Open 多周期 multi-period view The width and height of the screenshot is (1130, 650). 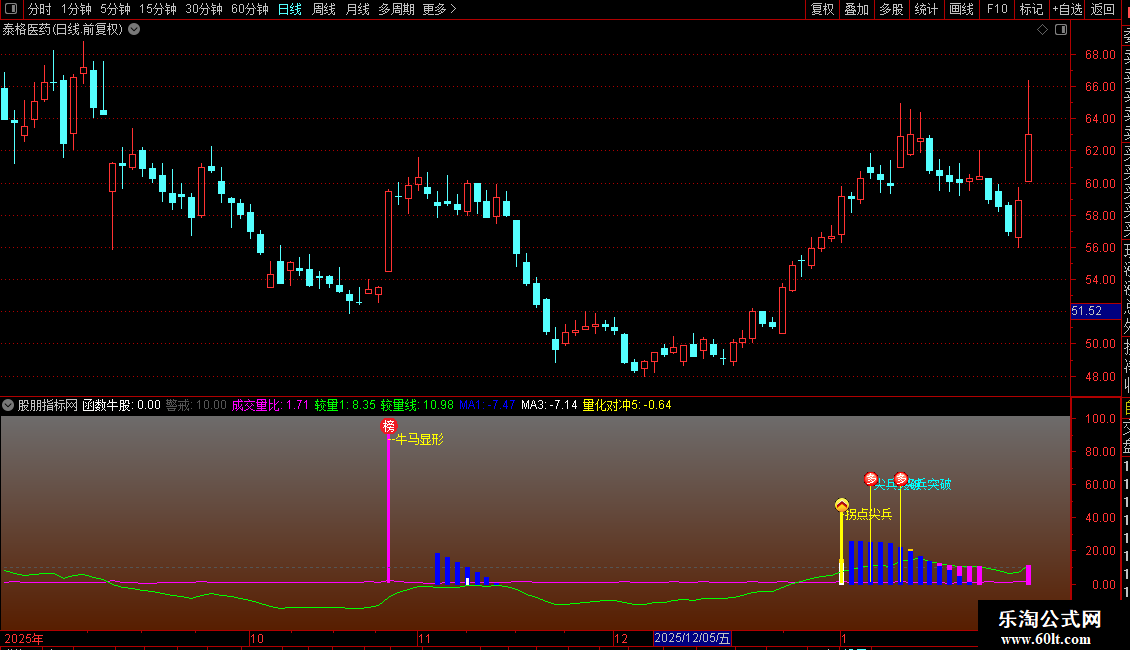396,9
